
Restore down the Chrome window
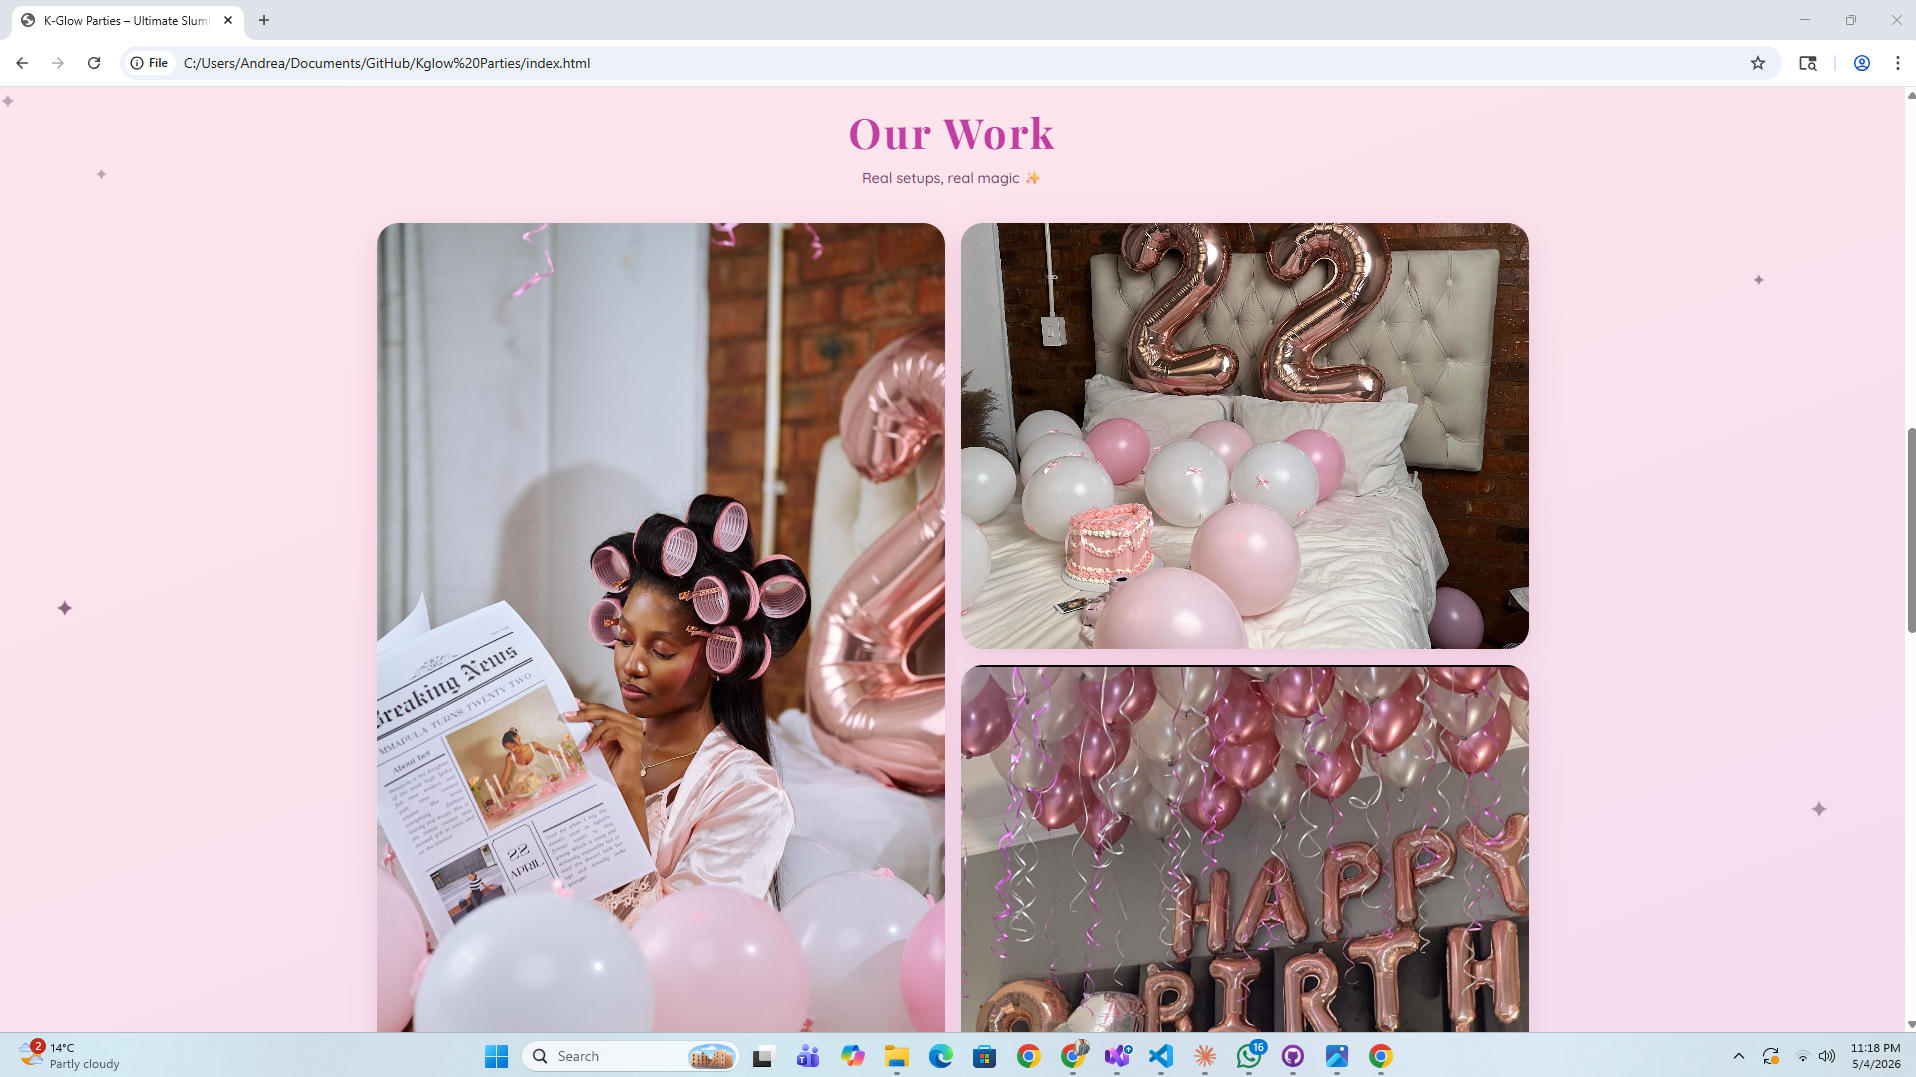tap(1851, 20)
